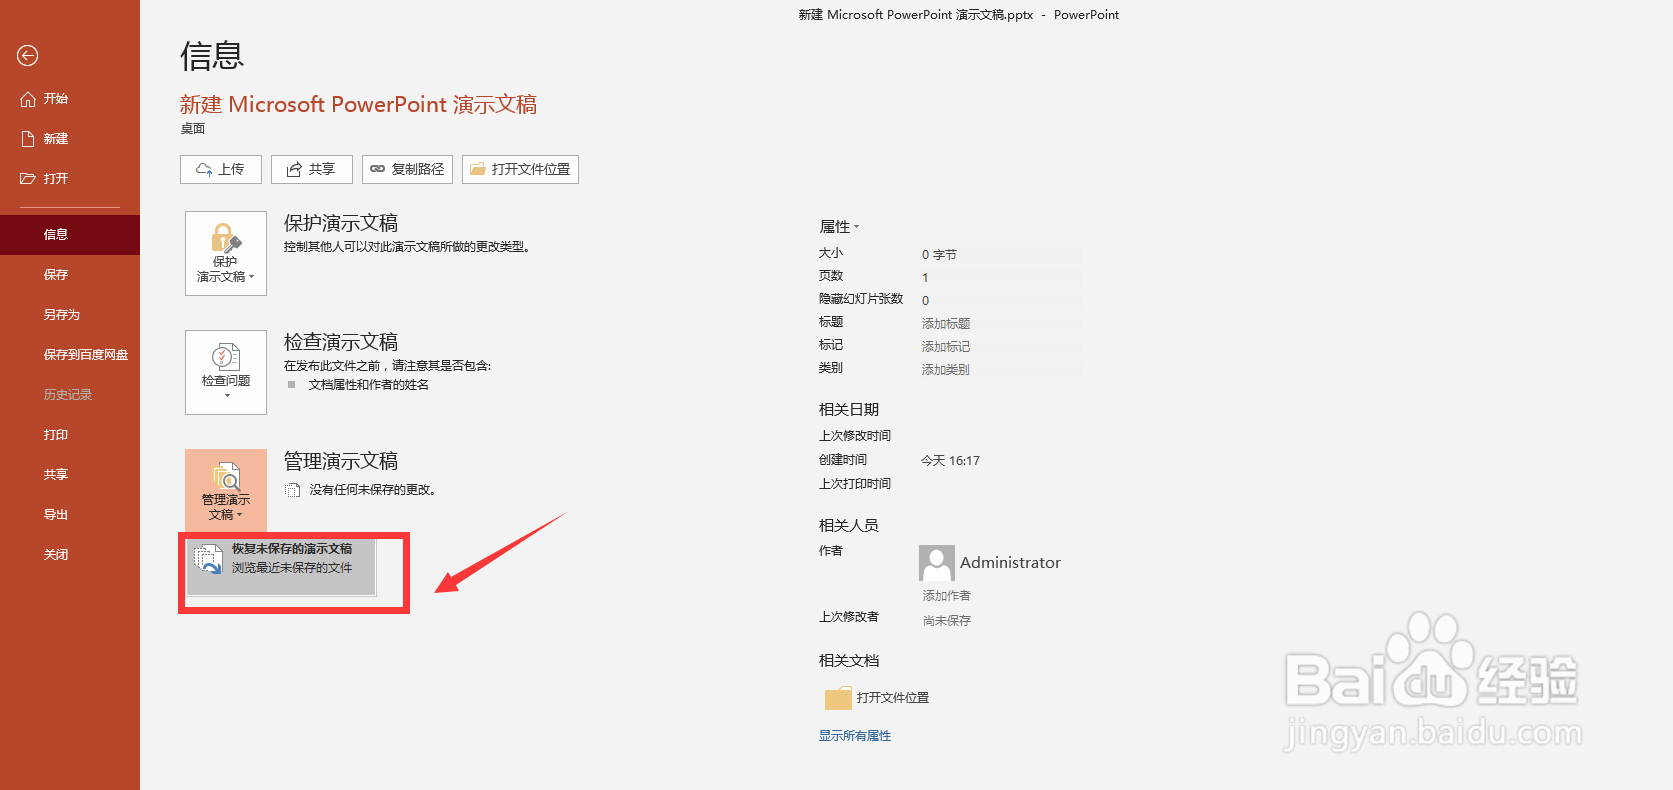Click the 0 字节 size value
The image size is (1673, 790).
tap(939, 255)
